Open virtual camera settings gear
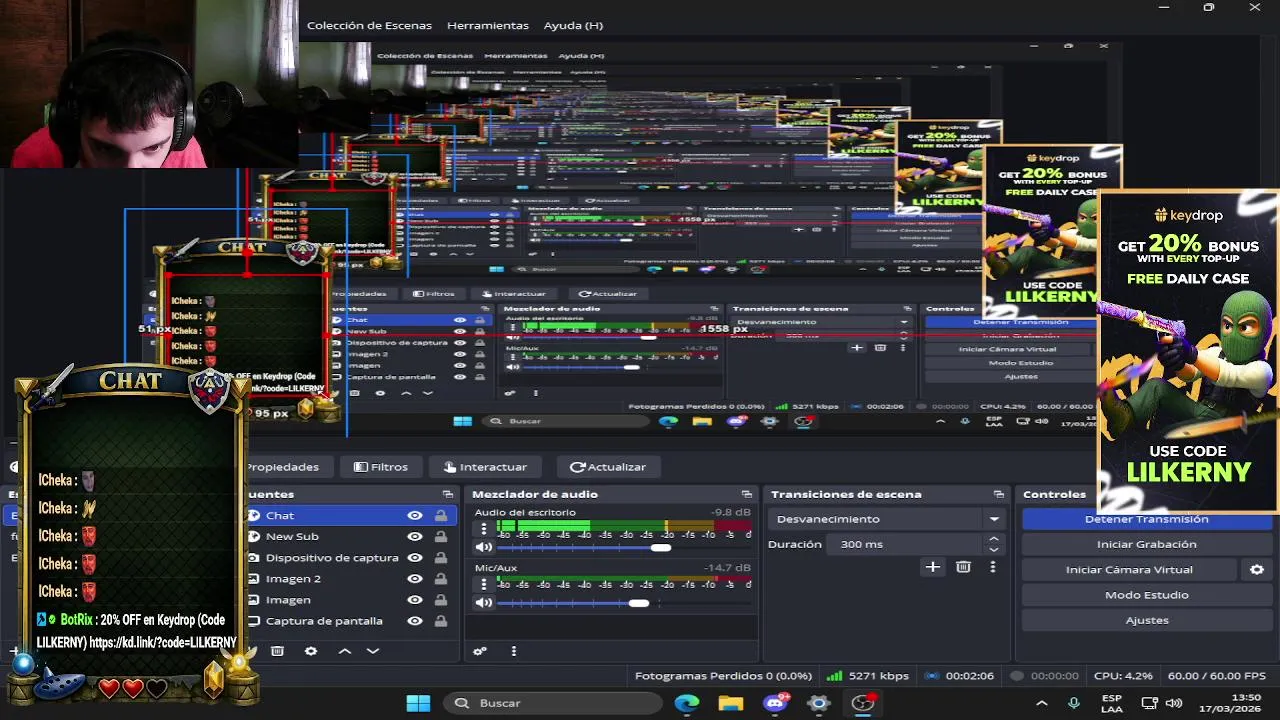Image resolution: width=1280 pixels, height=720 pixels. (x=1257, y=570)
